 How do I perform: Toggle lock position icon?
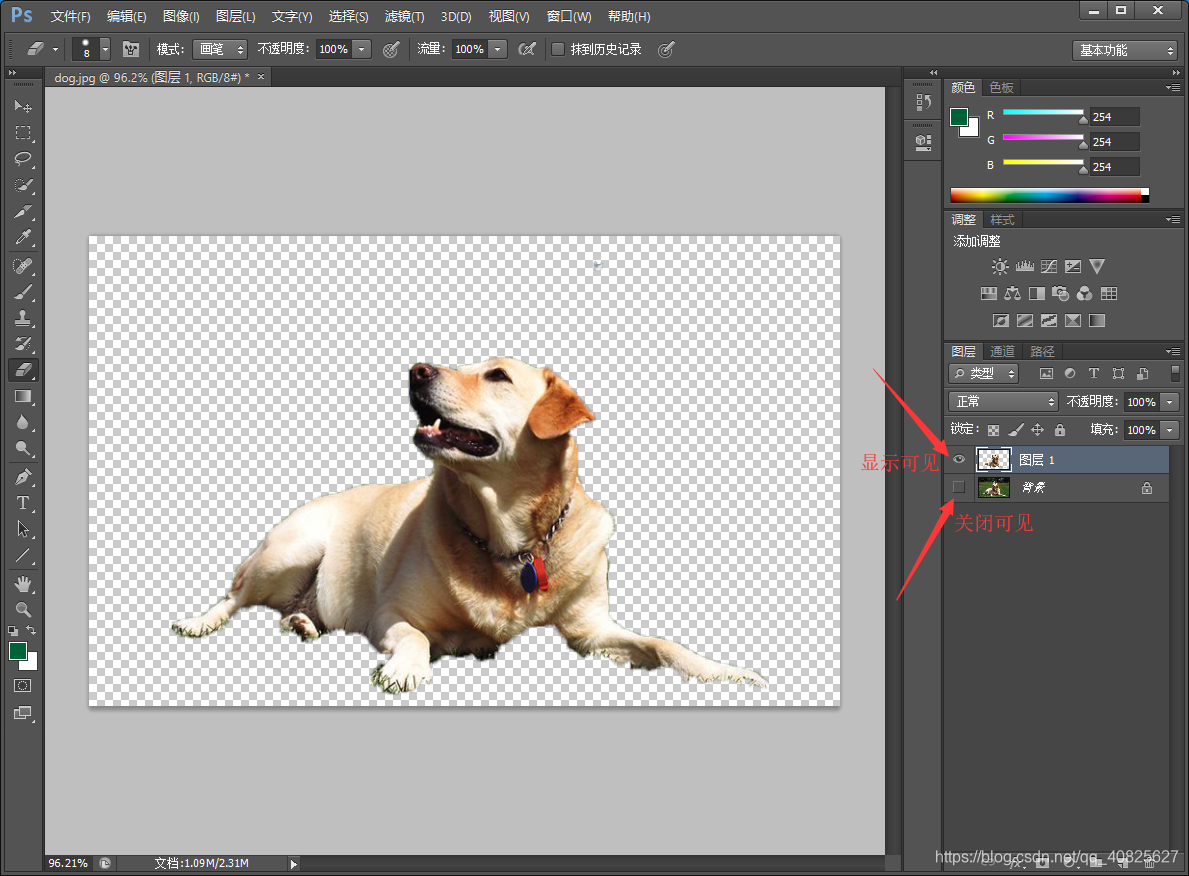point(1037,429)
